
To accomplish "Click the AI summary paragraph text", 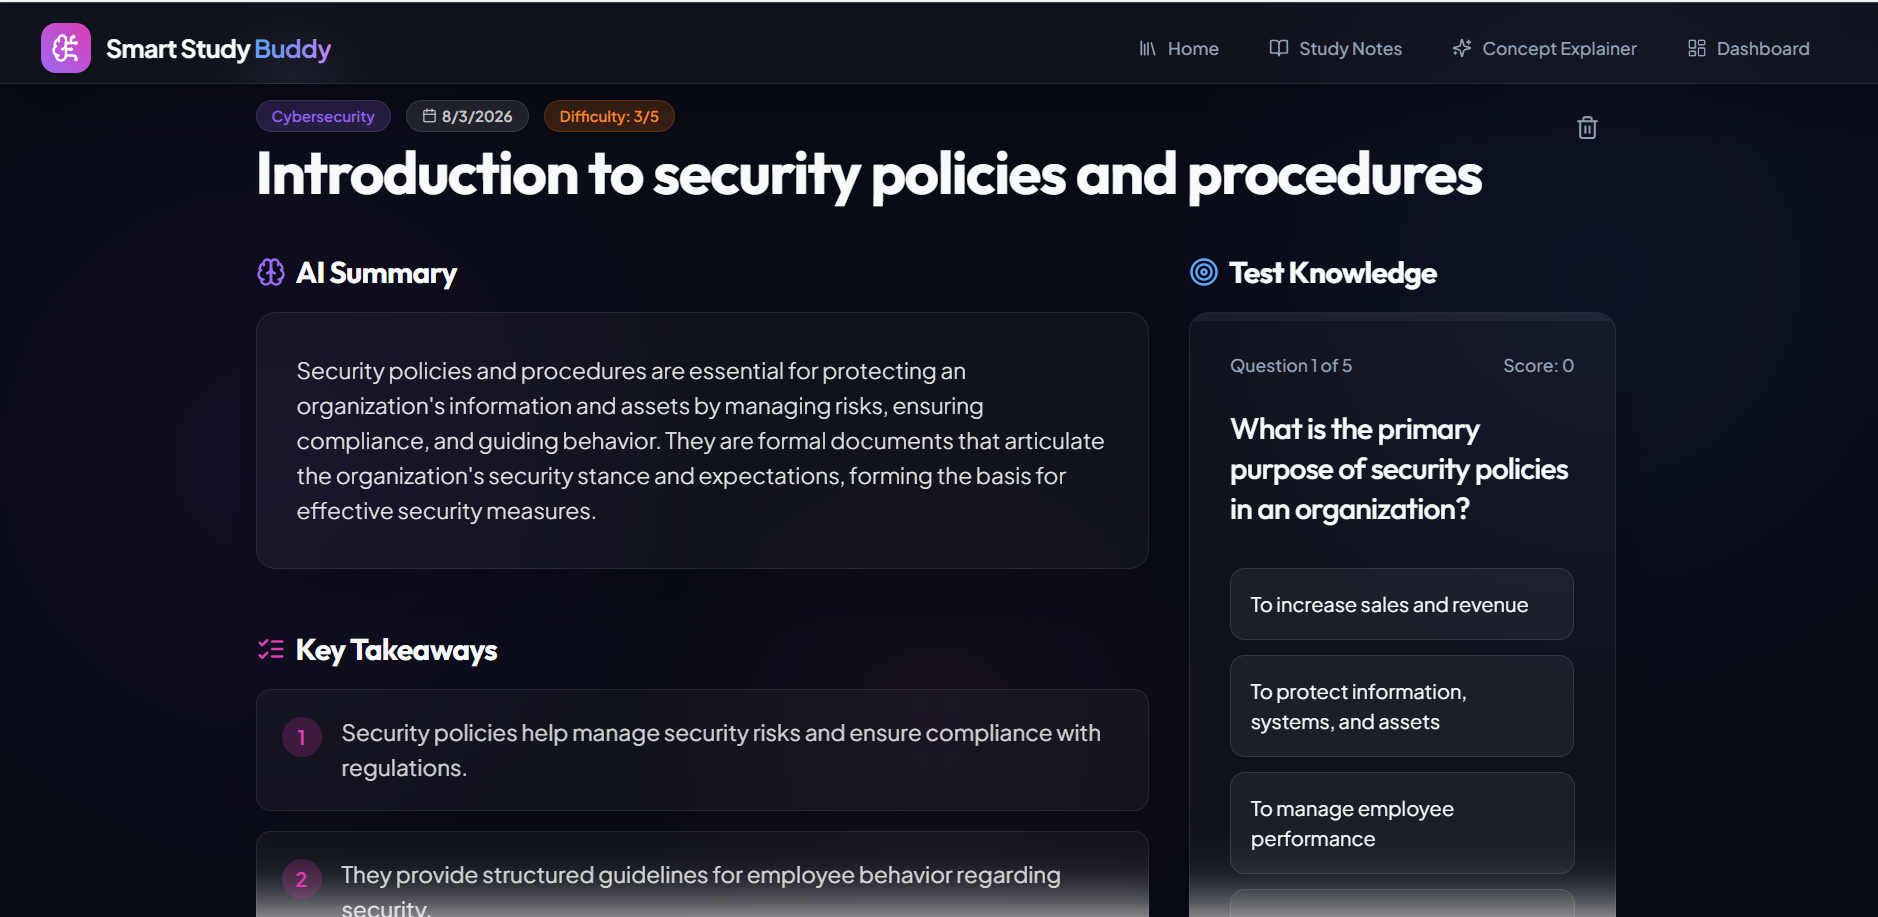I will 700,441.
